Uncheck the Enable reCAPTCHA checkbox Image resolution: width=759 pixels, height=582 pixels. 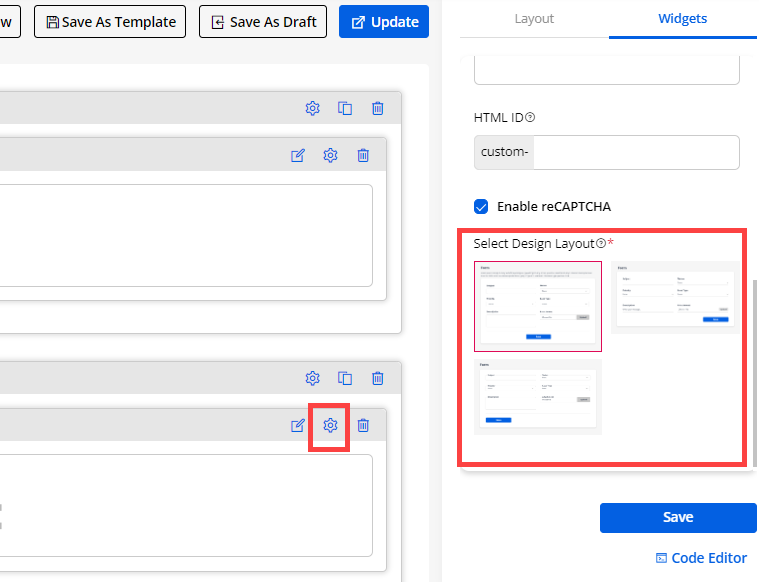[x=481, y=207]
